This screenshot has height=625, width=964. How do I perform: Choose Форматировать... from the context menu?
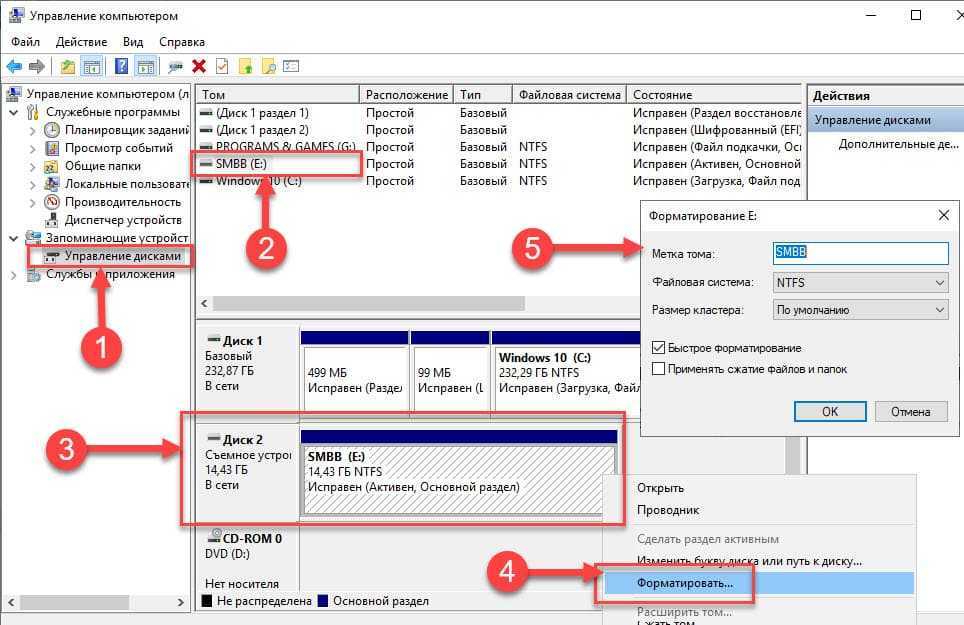pyautogui.click(x=685, y=582)
